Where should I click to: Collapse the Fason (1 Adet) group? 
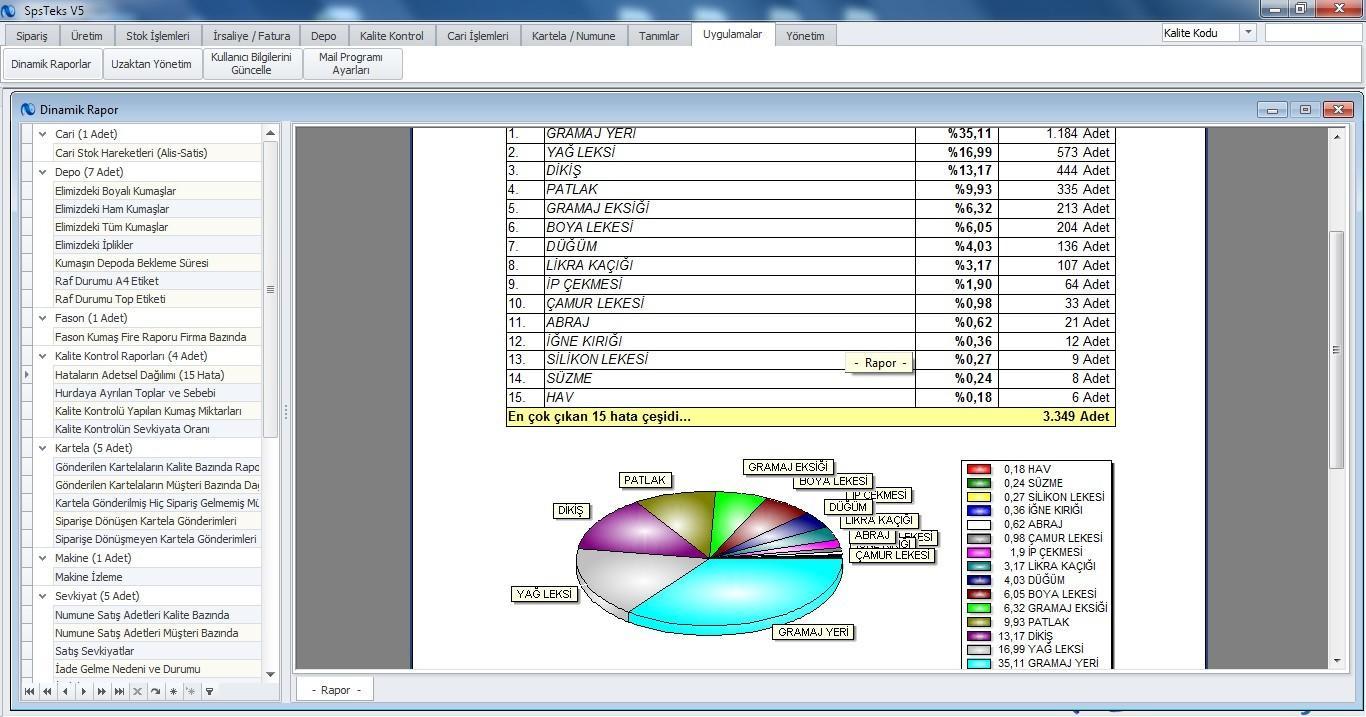(x=43, y=318)
